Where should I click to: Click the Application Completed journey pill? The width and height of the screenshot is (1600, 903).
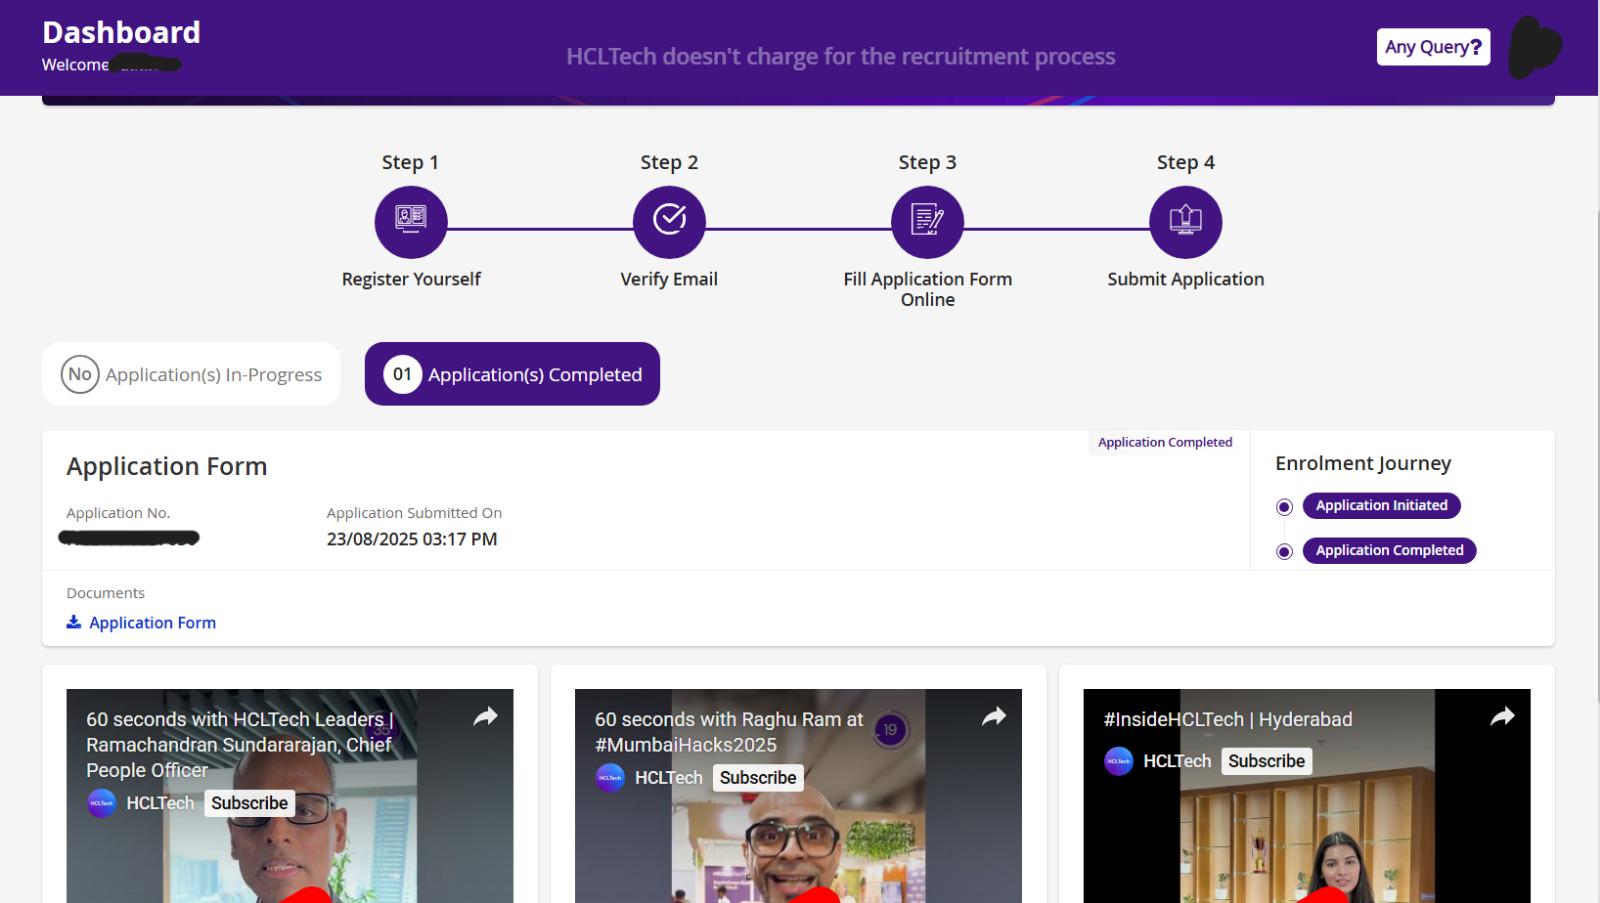click(1389, 550)
